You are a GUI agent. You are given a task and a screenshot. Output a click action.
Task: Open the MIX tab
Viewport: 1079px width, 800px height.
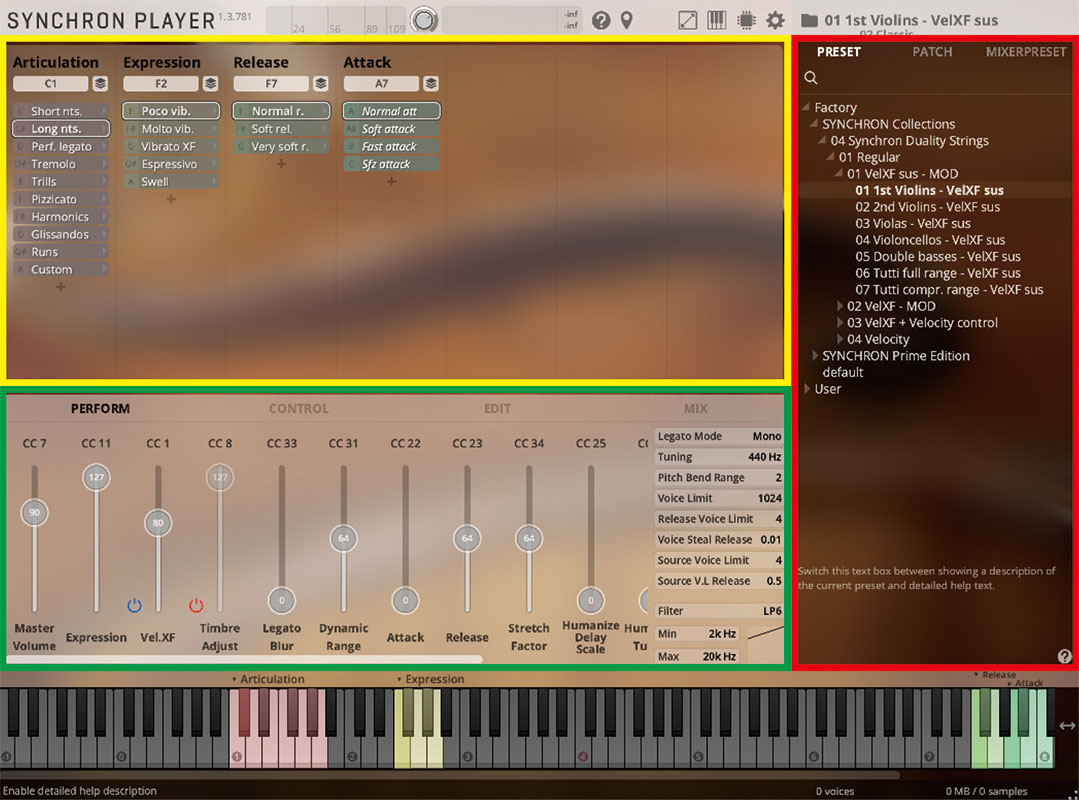pyautogui.click(x=695, y=409)
